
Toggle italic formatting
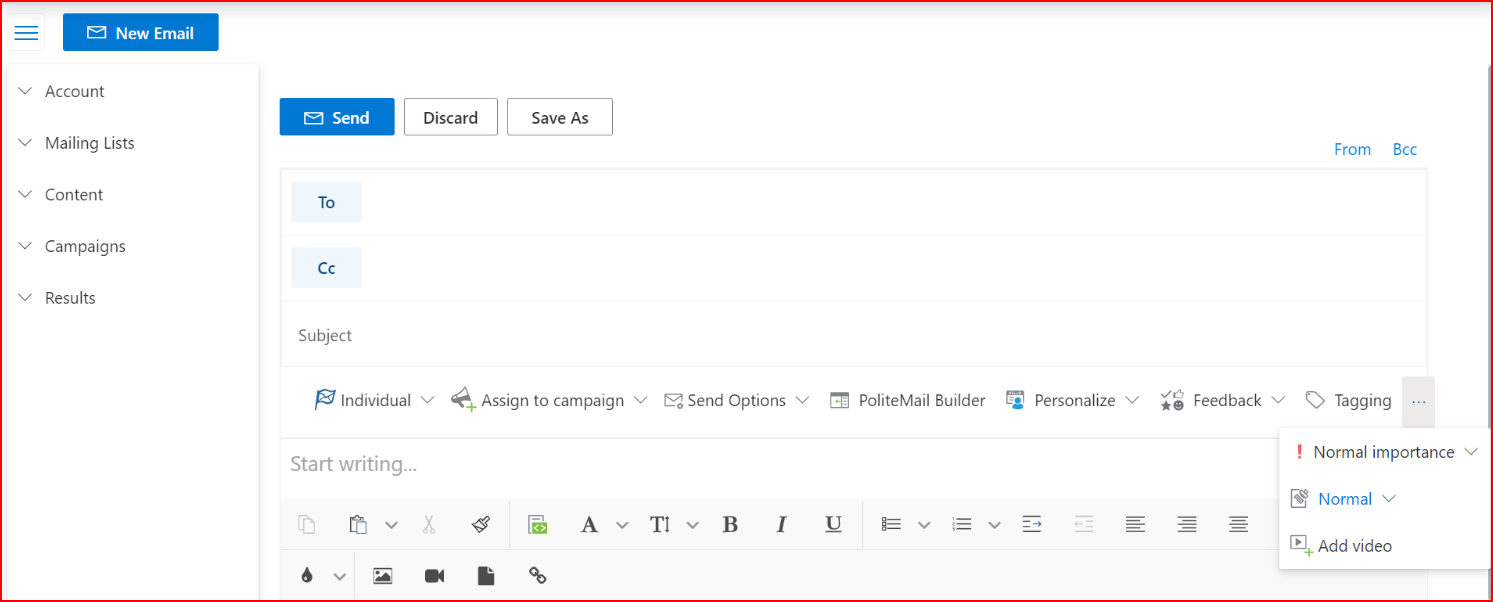(781, 524)
